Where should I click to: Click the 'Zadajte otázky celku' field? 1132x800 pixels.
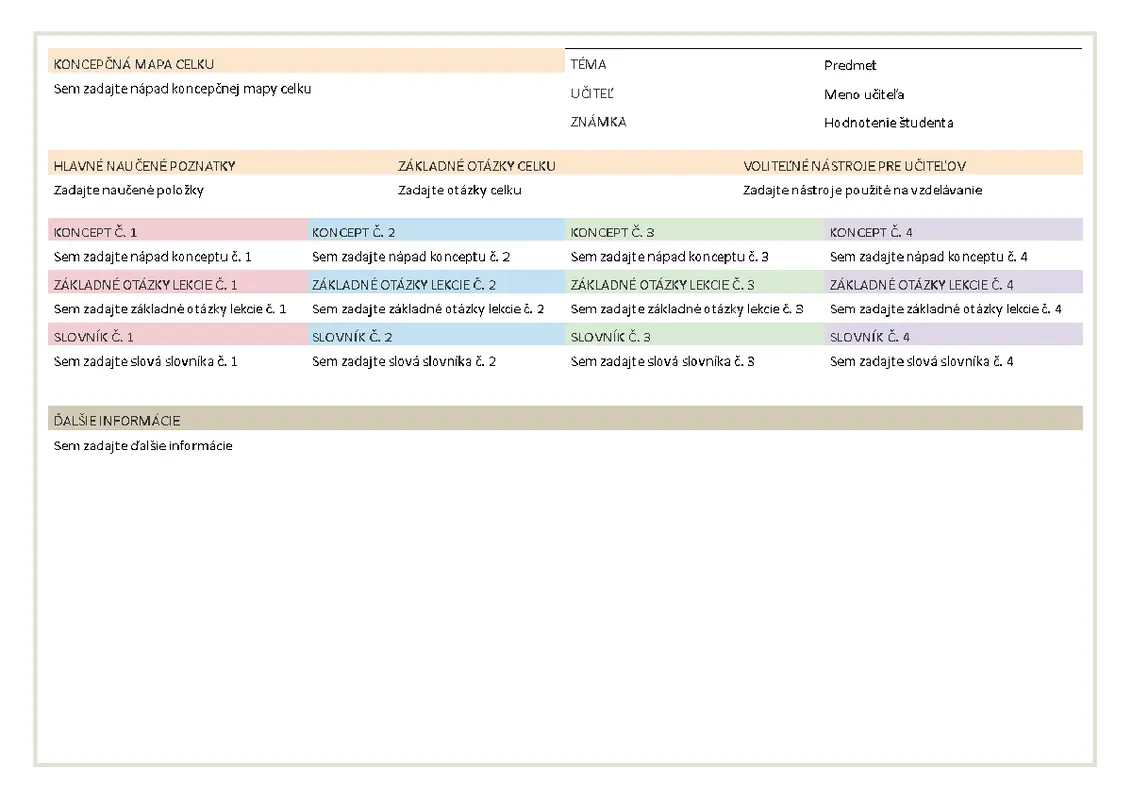459,190
